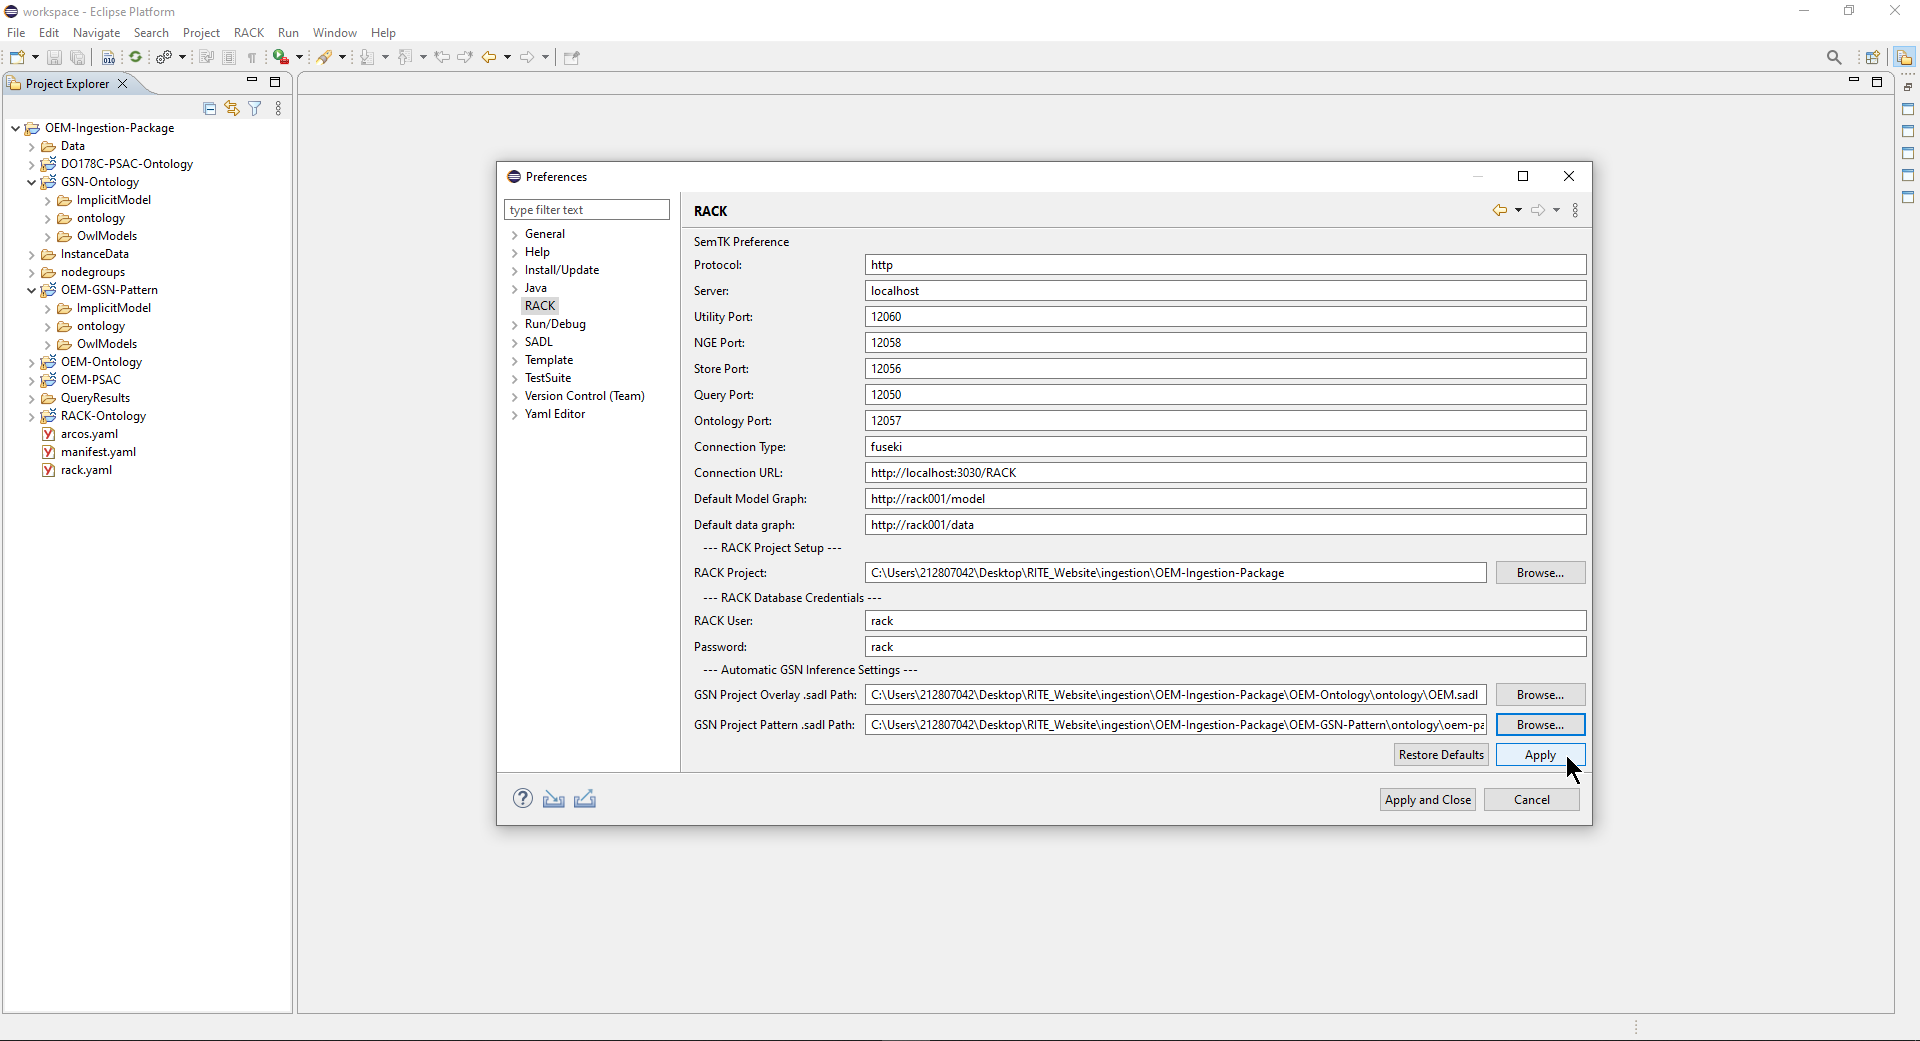
Task: Toggle Link with Editor in Project Explorer
Action: tap(232, 108)
